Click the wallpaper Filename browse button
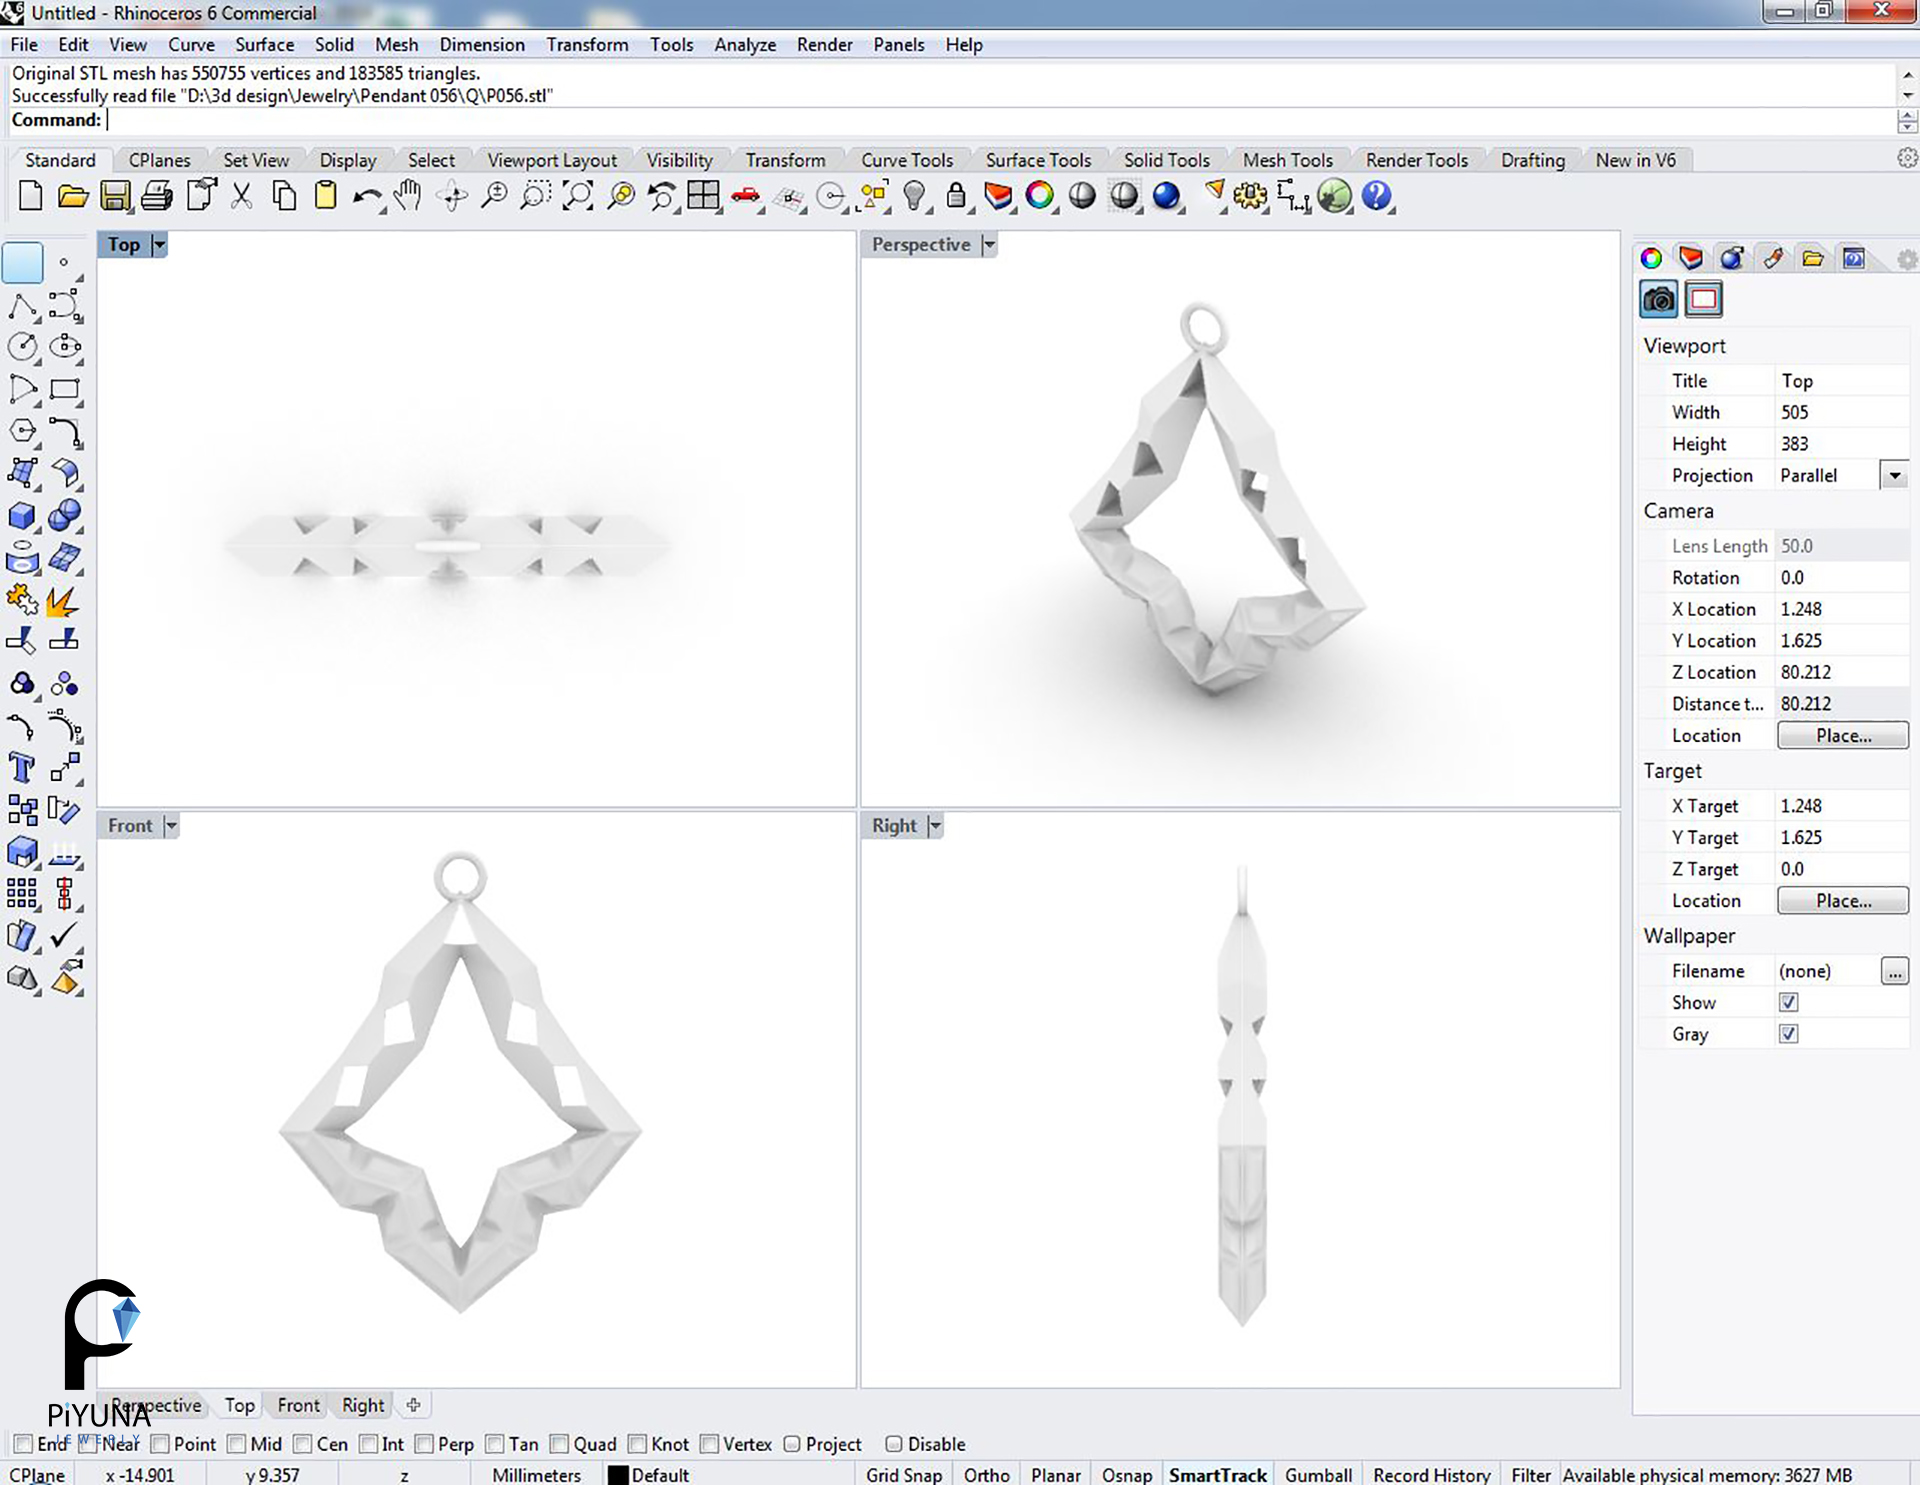The image size is (1920, 1485). [1896, 971]
